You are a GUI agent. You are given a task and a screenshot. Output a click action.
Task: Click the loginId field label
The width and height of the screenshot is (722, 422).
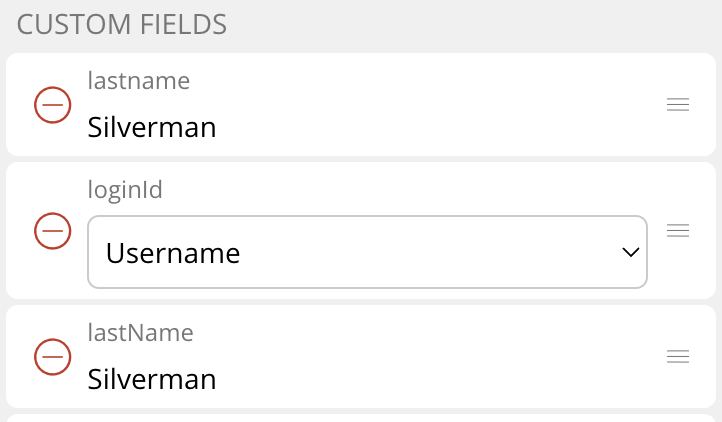tap(125, 190)
